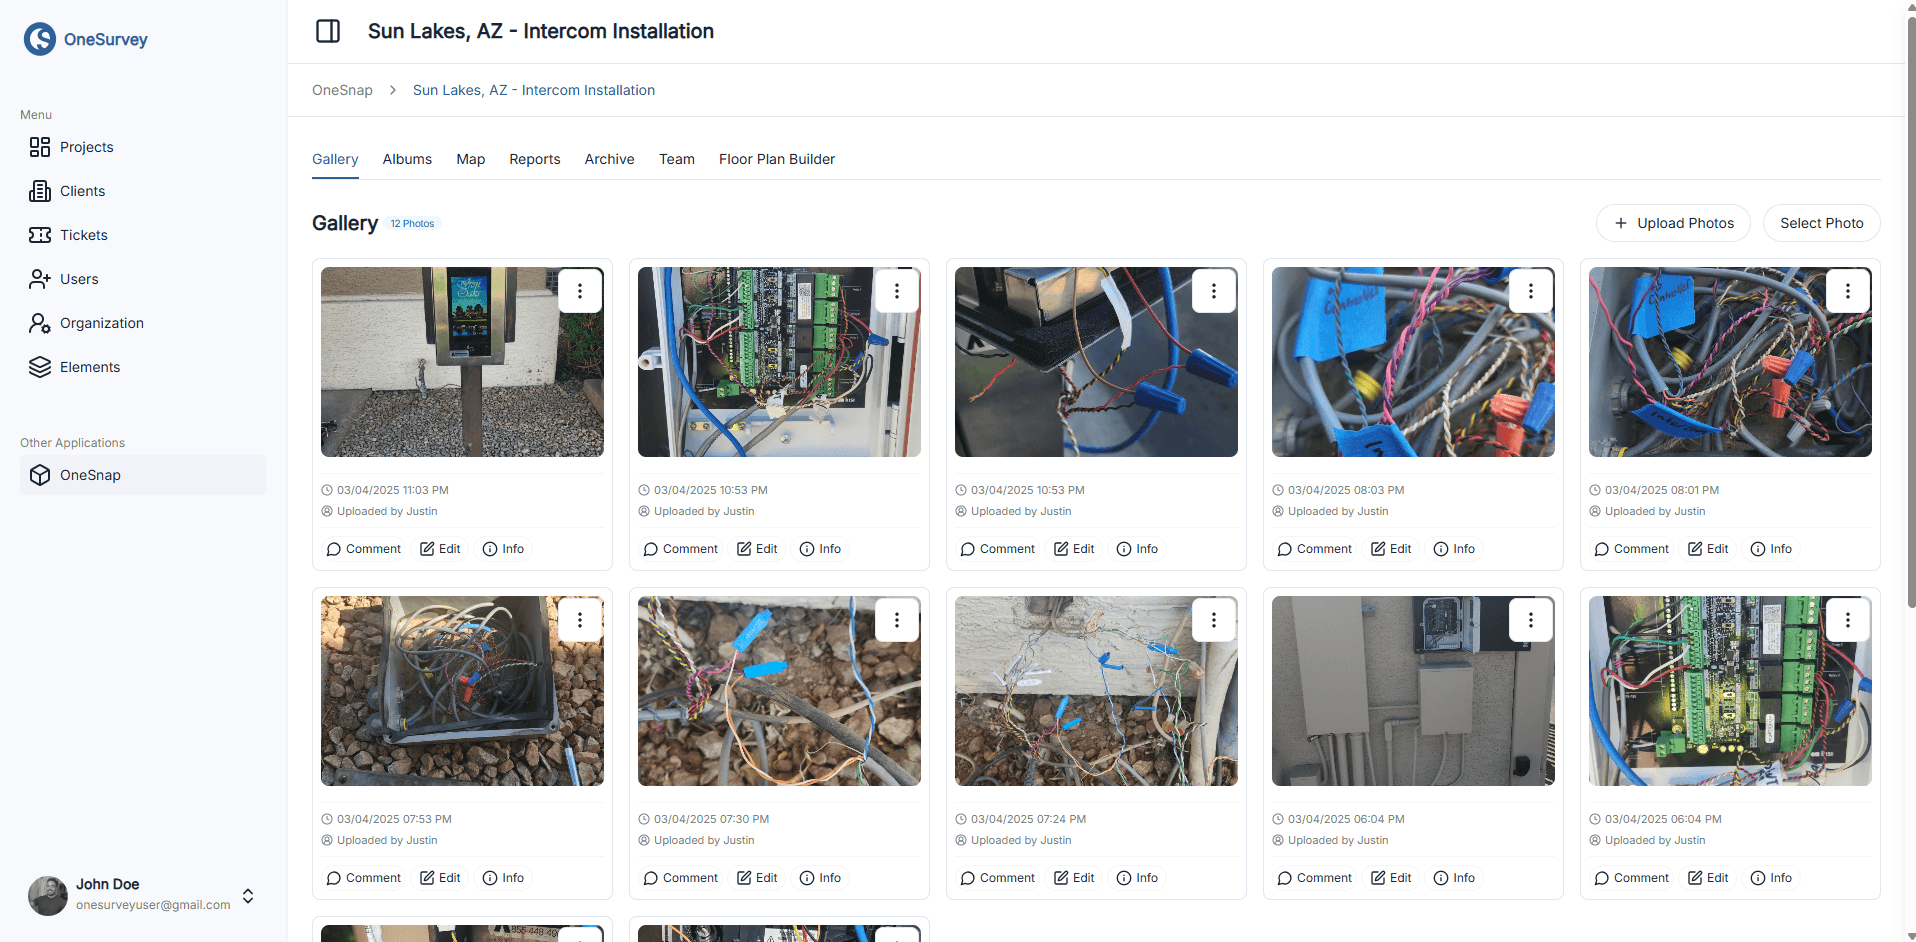This screenshot has width=1916, height=942.
Task: Open Elements in the sidebar
Action: click(89, 367)
